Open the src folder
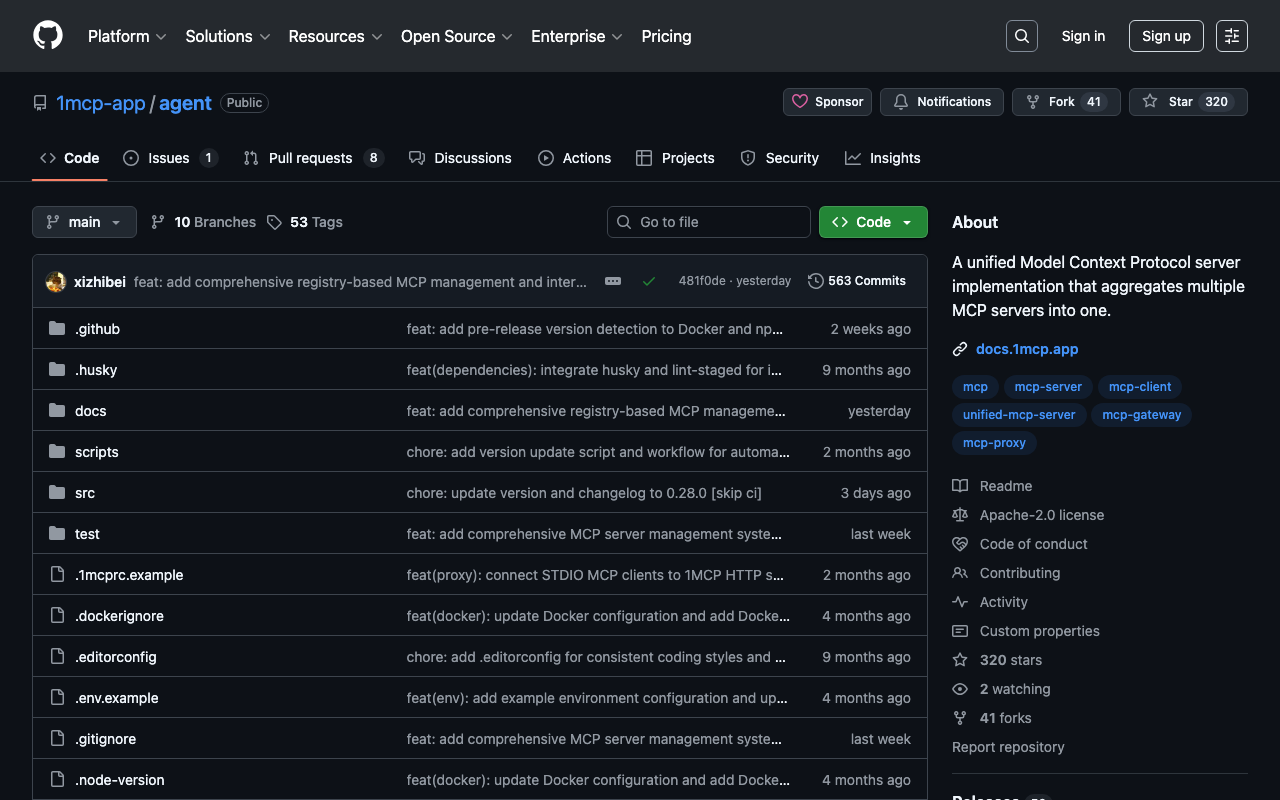 85,493
